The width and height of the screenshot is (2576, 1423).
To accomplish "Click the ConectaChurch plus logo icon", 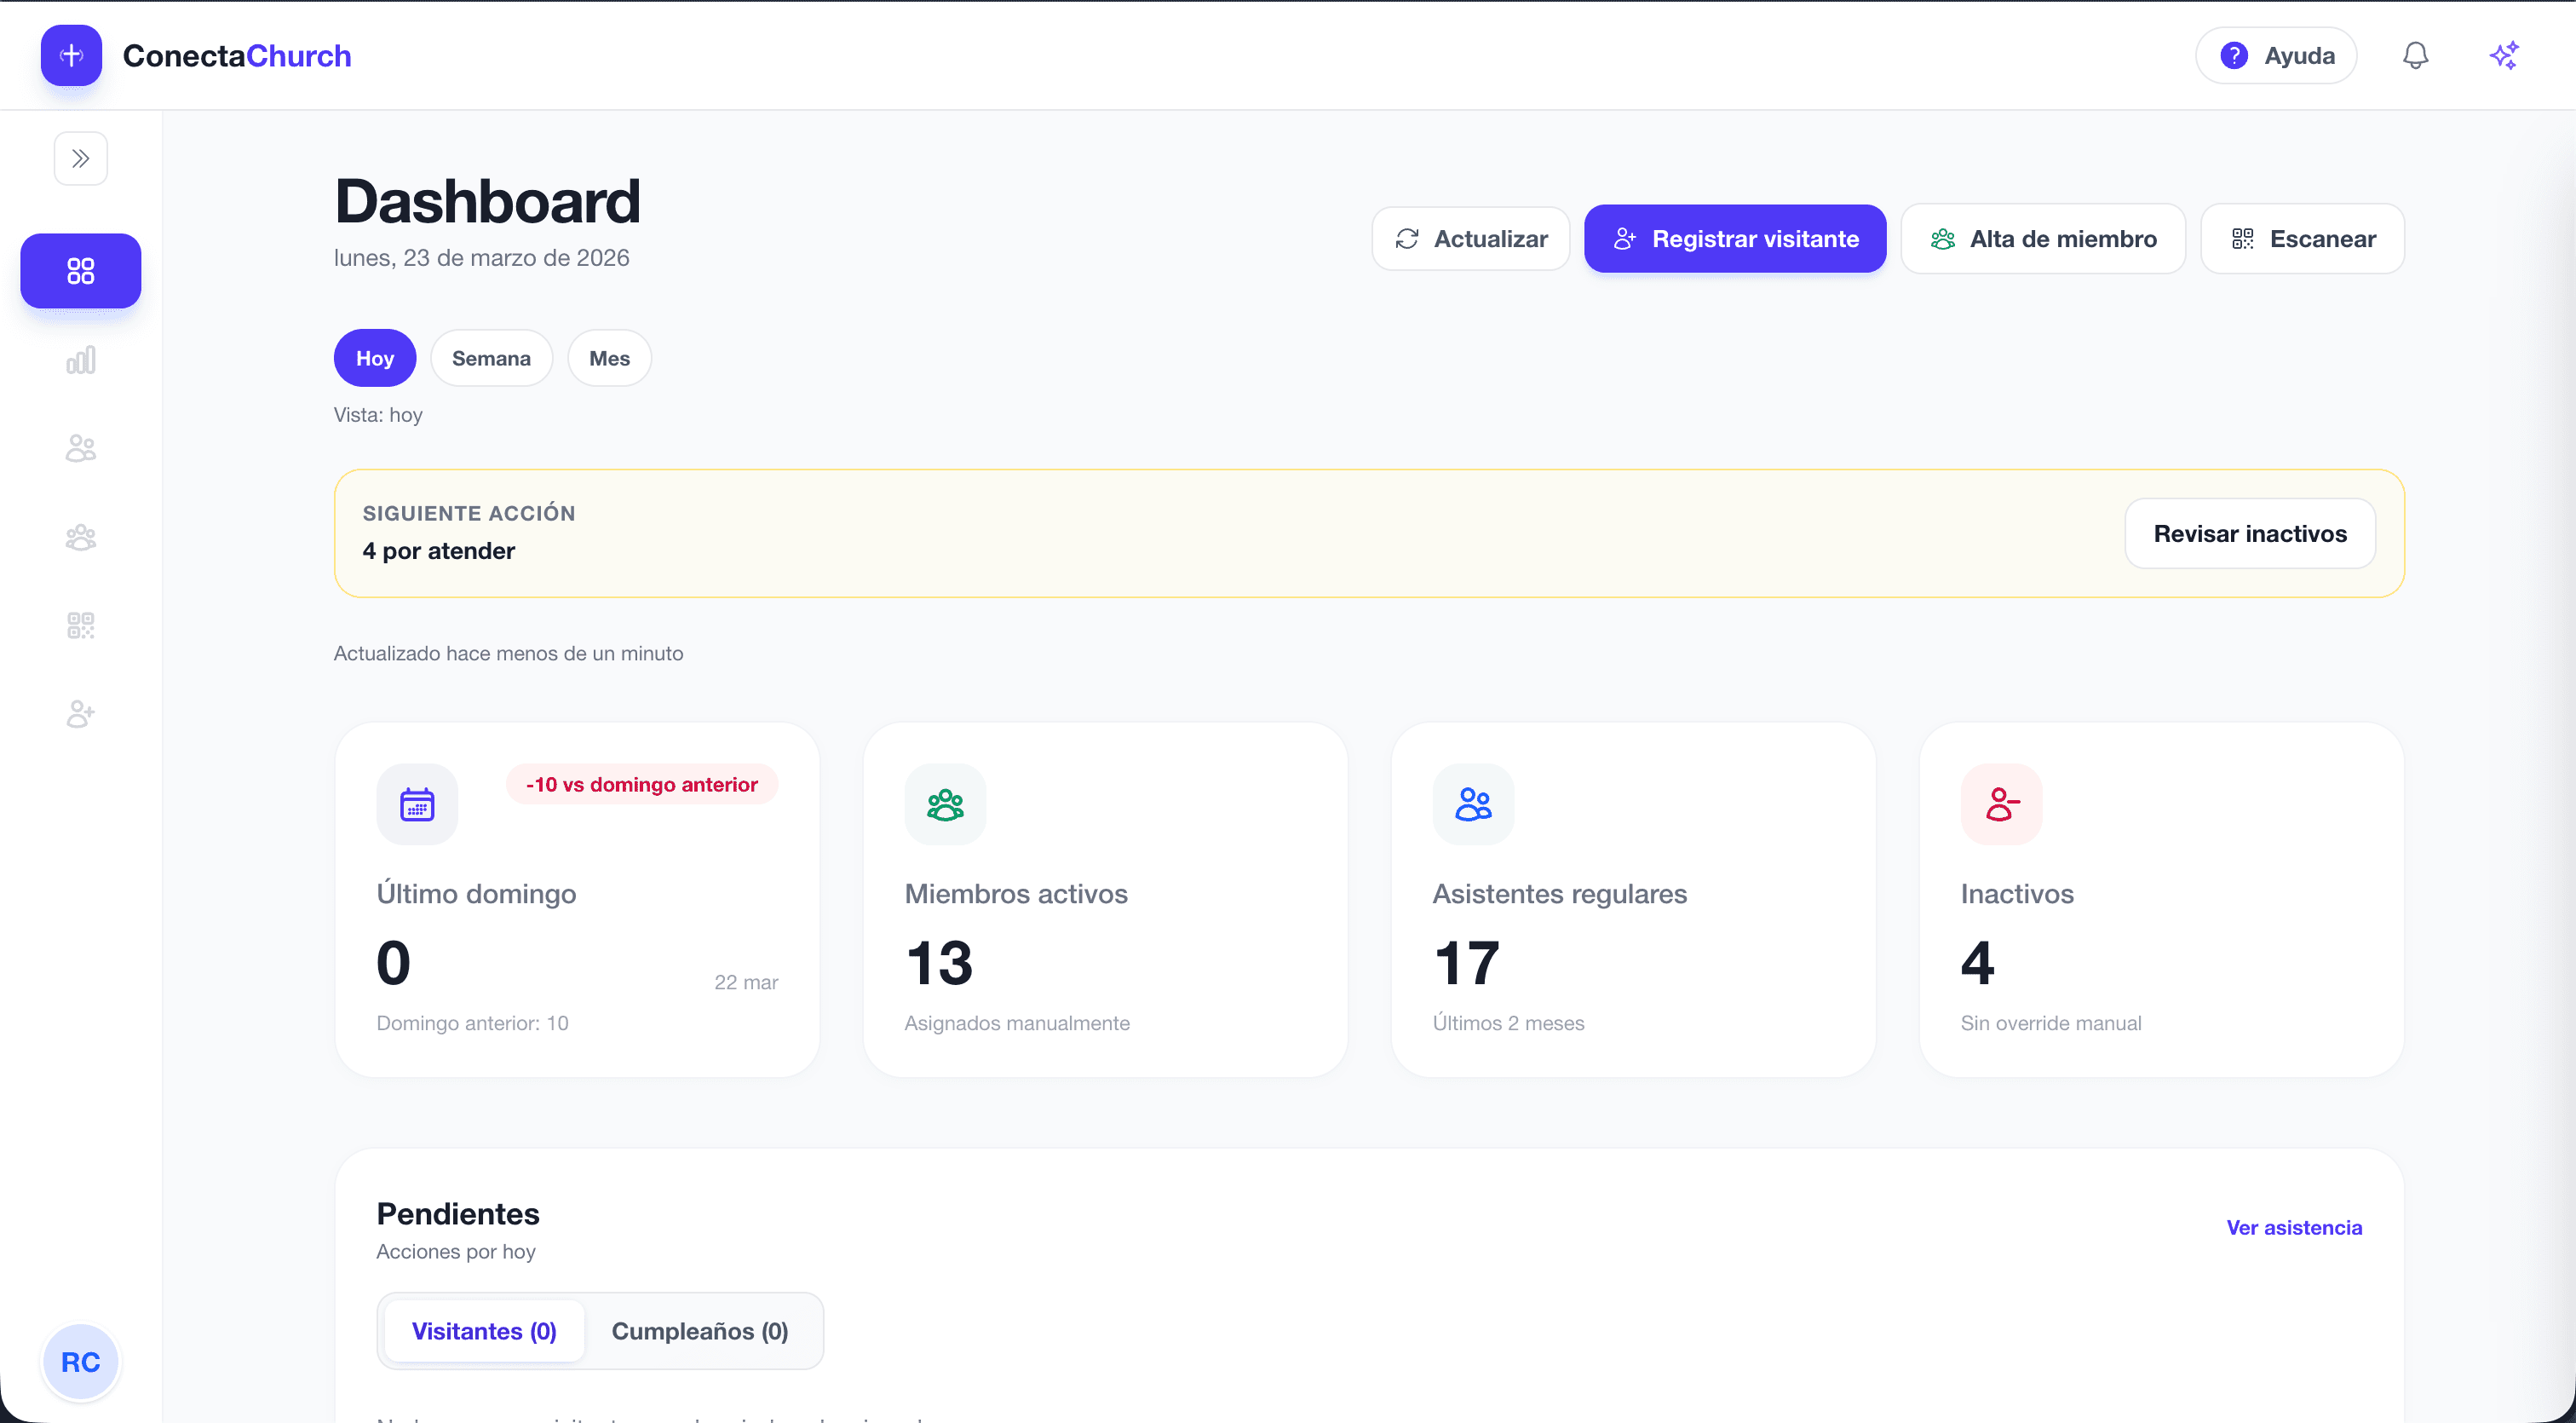I will (x=70, y=55).
